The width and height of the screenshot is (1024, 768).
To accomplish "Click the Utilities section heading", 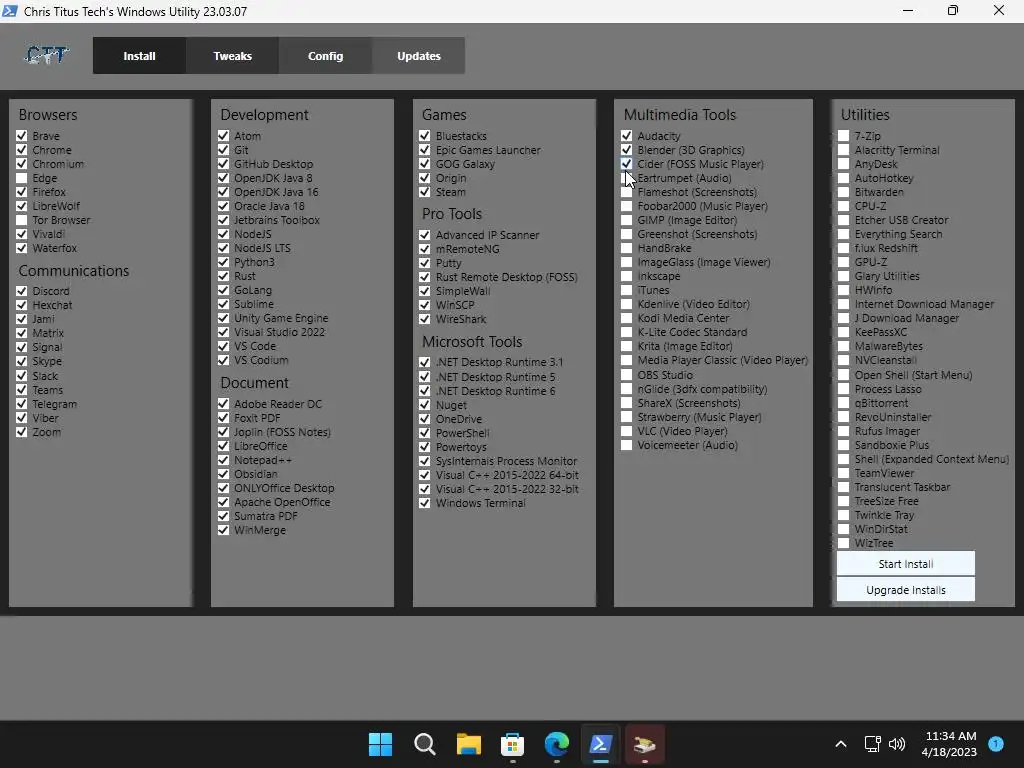I will (x=865, y=114).
